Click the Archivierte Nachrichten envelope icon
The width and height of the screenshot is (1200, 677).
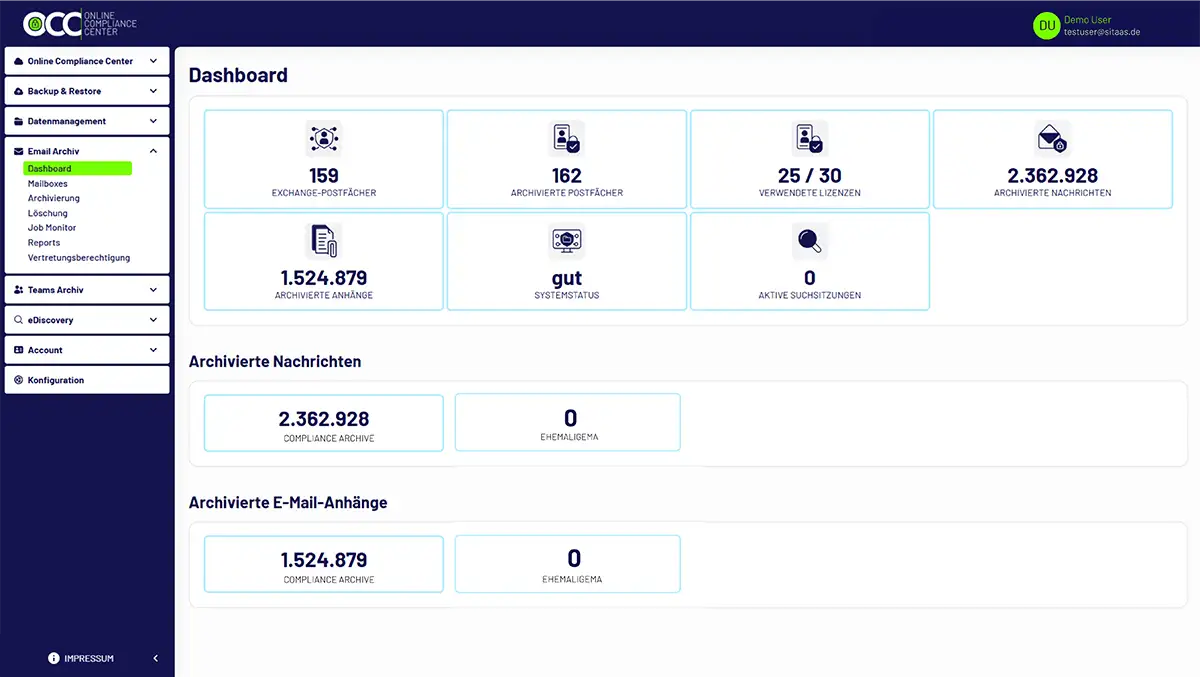point(1052,138)
